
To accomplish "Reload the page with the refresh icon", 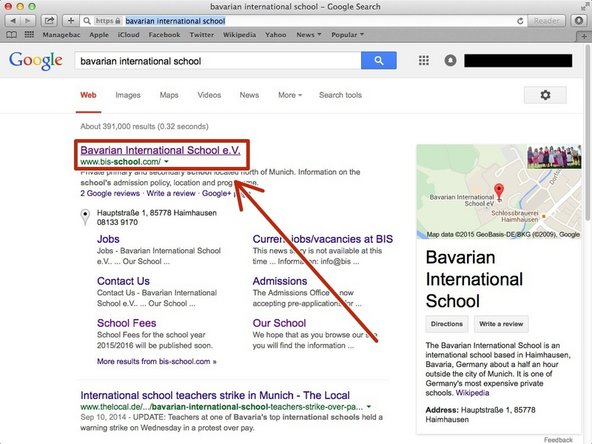I will tap(520, 21).
